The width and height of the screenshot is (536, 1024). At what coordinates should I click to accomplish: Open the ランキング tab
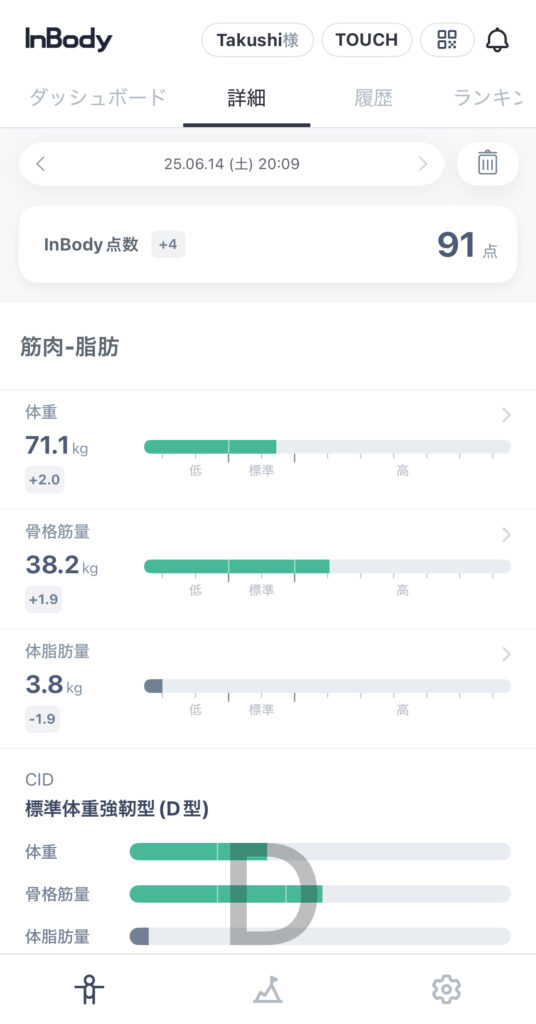[488, 98]
